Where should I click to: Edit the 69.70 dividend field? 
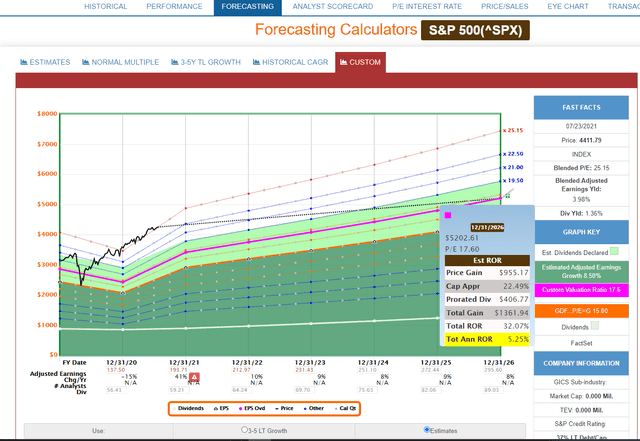tap(304, 390)
